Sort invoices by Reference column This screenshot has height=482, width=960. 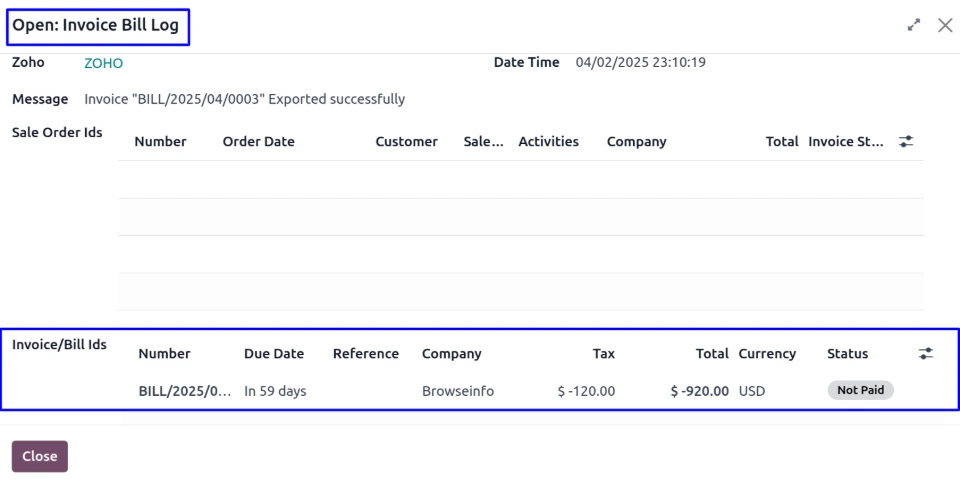pyautogui.click(x=365, y=354)
